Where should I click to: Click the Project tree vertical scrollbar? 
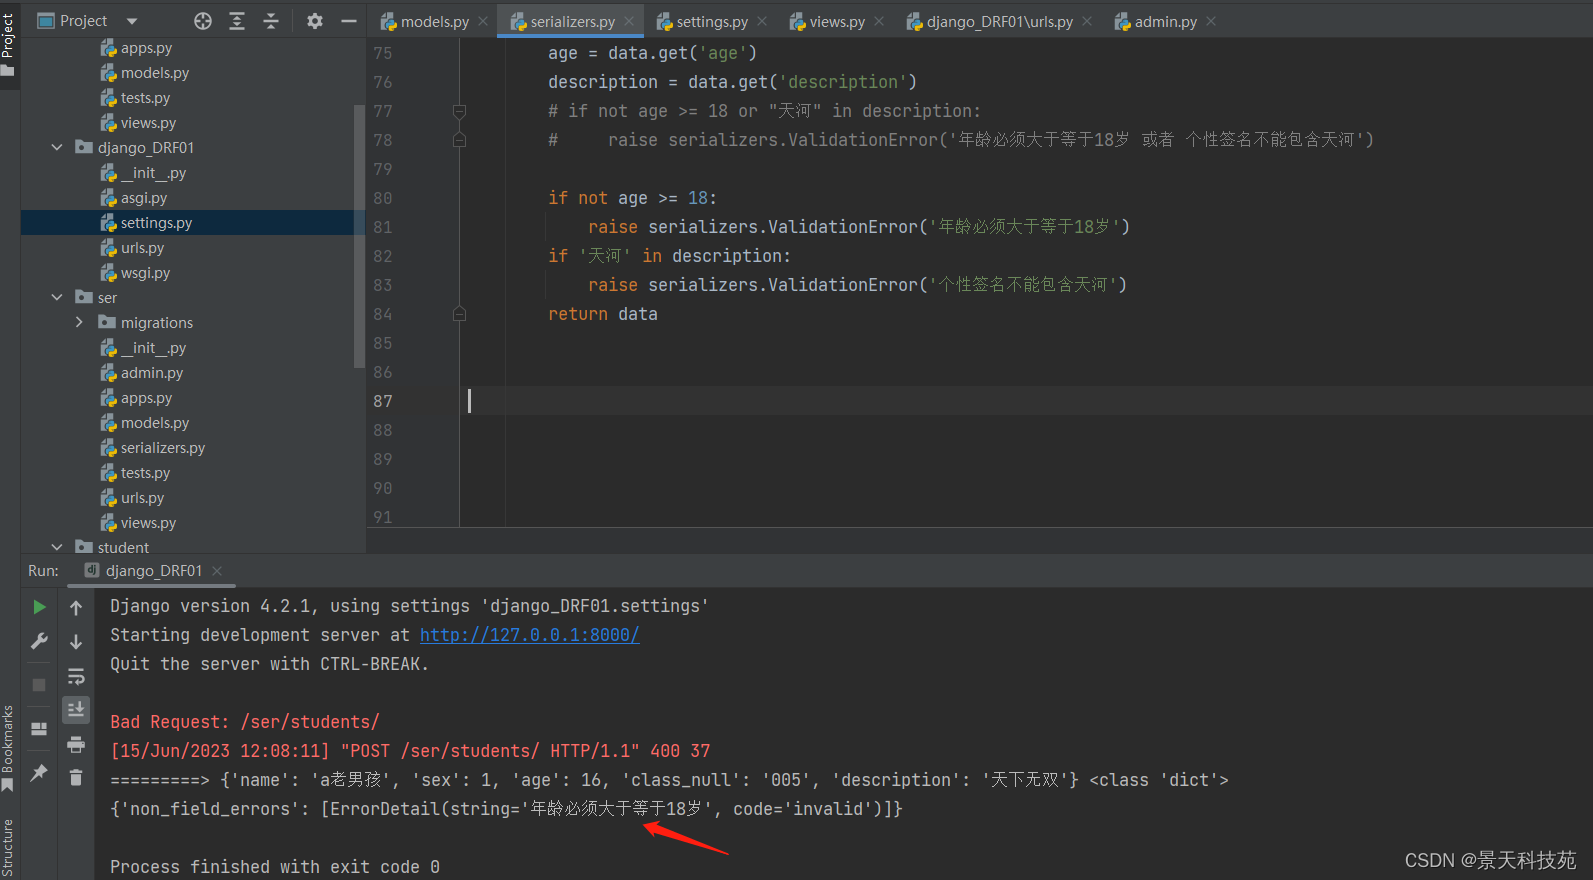[x=359, y=235]
